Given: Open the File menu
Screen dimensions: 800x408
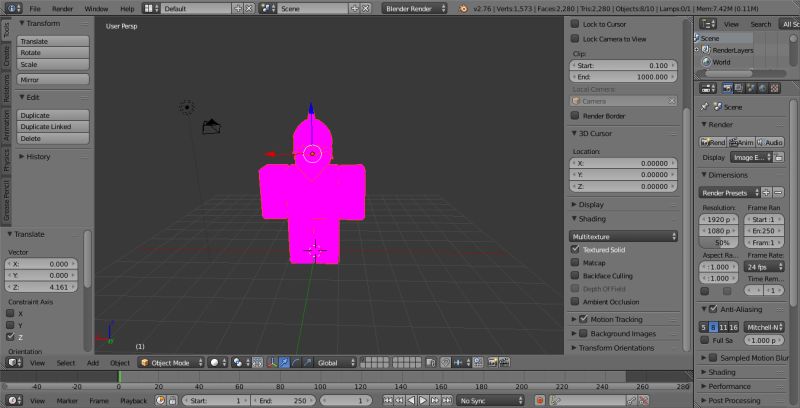Looking at the screenshot, I should coord(35,9).
